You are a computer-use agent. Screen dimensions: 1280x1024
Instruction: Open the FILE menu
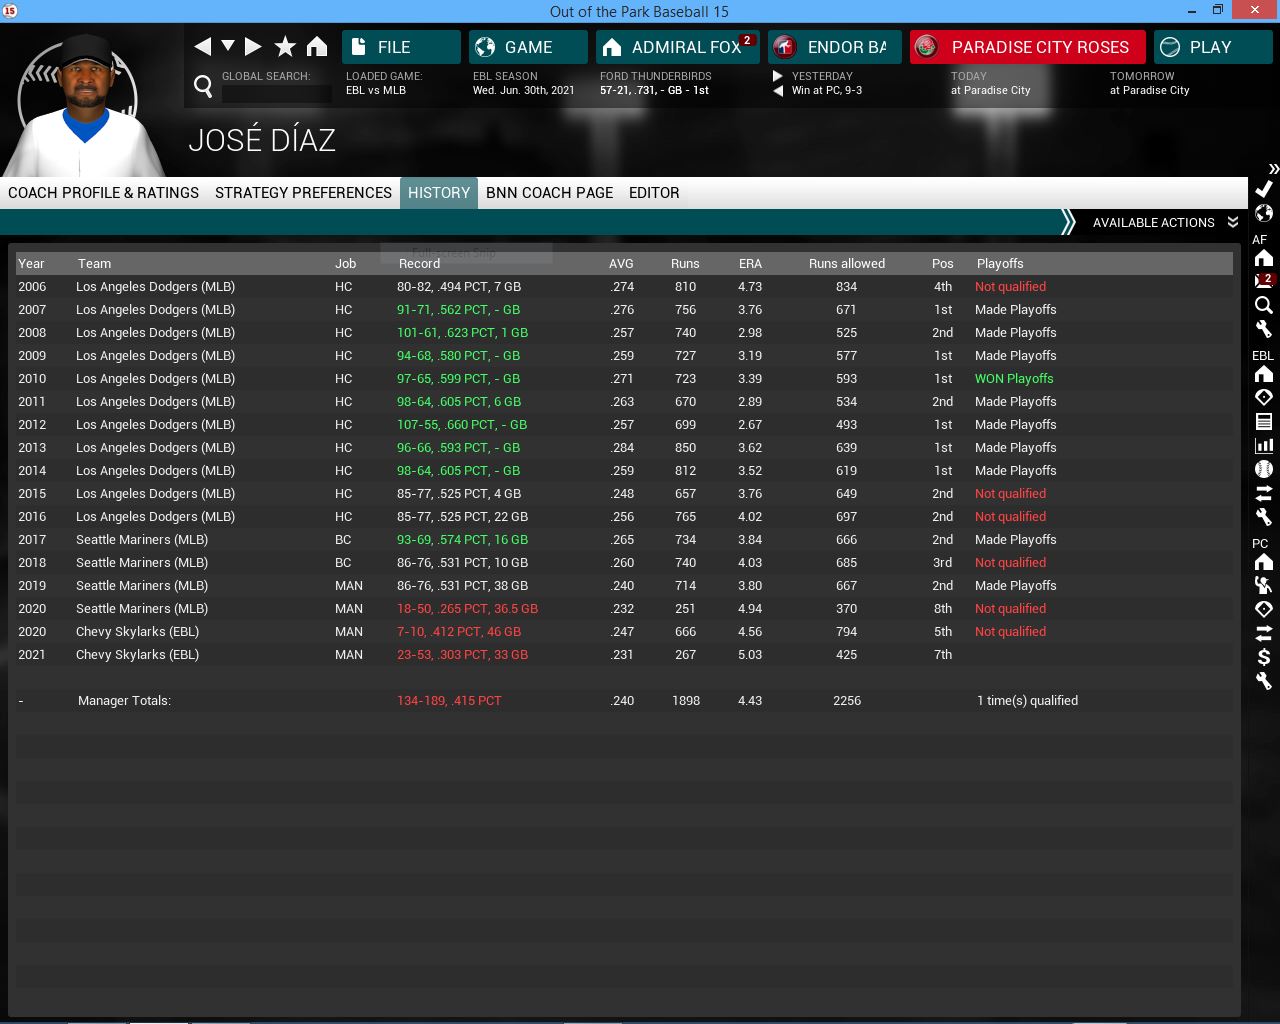(401, 47)
